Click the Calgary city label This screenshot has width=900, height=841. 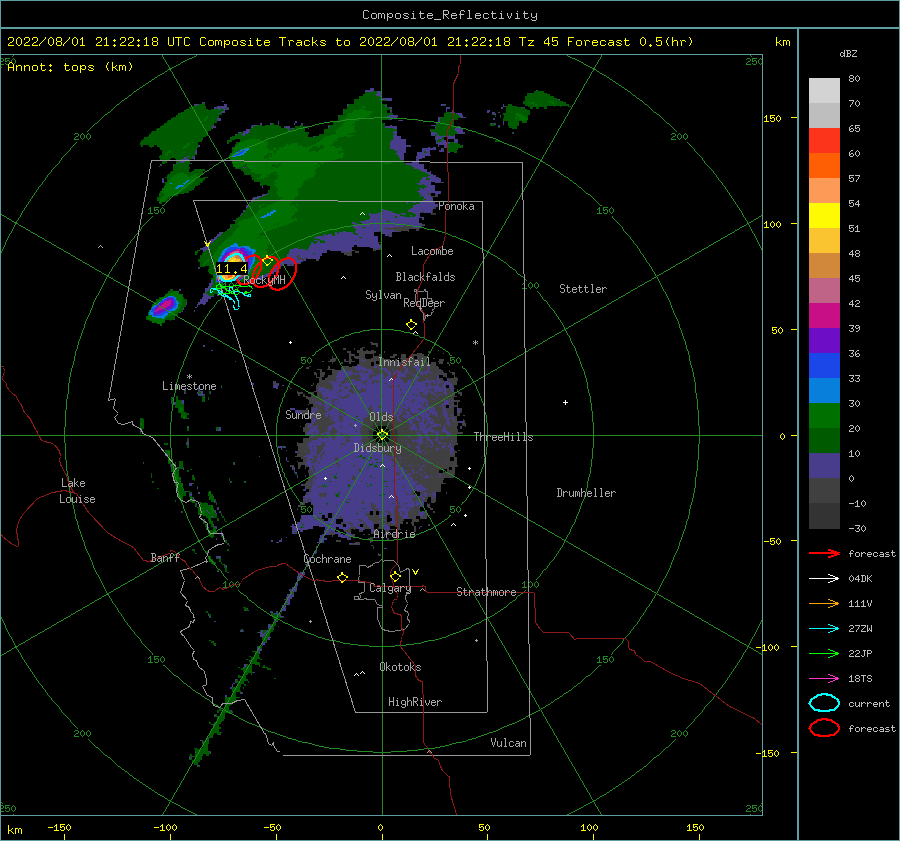(390, 588)
